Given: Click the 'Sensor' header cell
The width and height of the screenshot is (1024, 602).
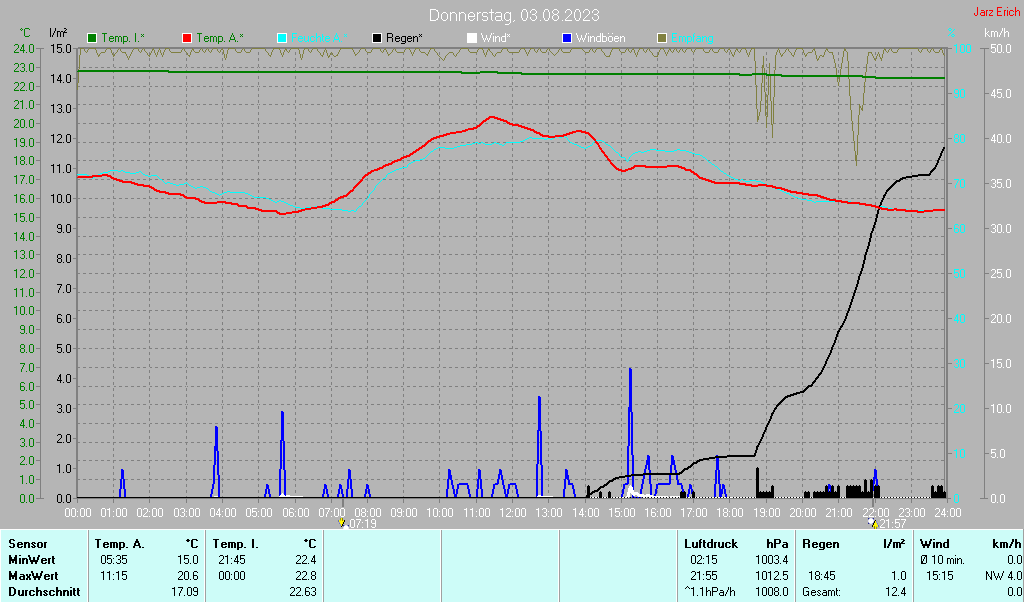Looking at the screenshot, I should pyautogui.click(x=27, y=544).
